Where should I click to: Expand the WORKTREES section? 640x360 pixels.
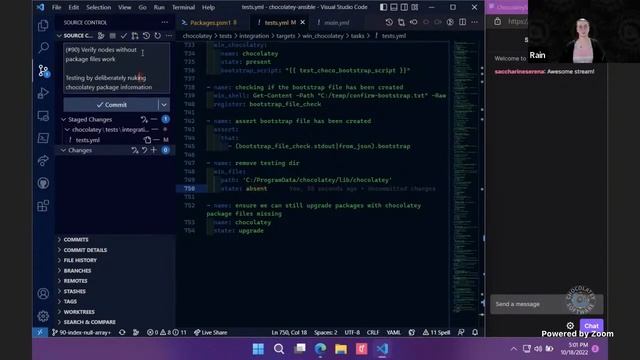pos(79,312)
